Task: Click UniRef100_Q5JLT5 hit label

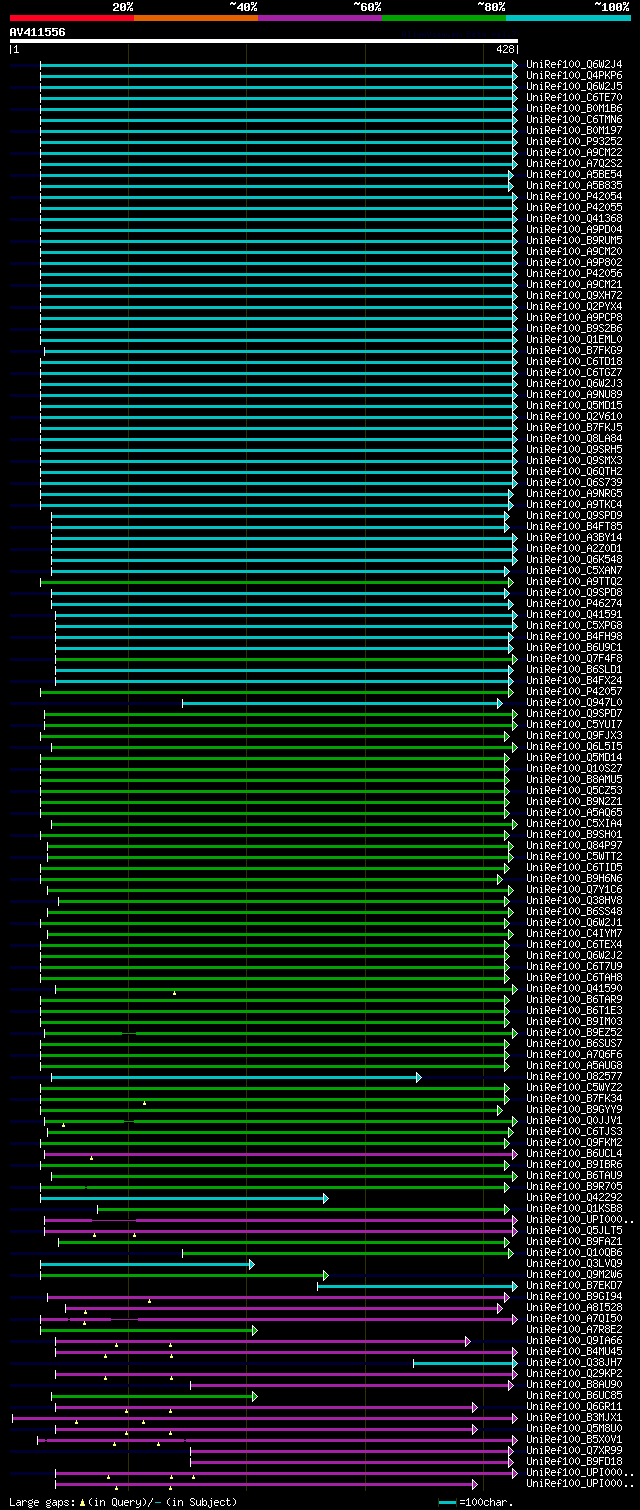Action: 574,1231
